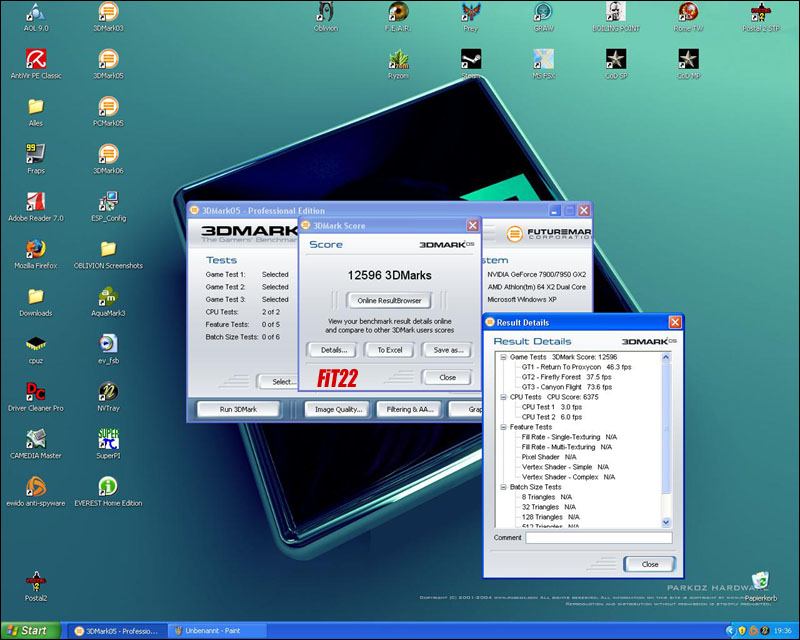Collapse the Batch Size Tests node
The height and width of the screenshot is (640, 800).
coord(503,487)
